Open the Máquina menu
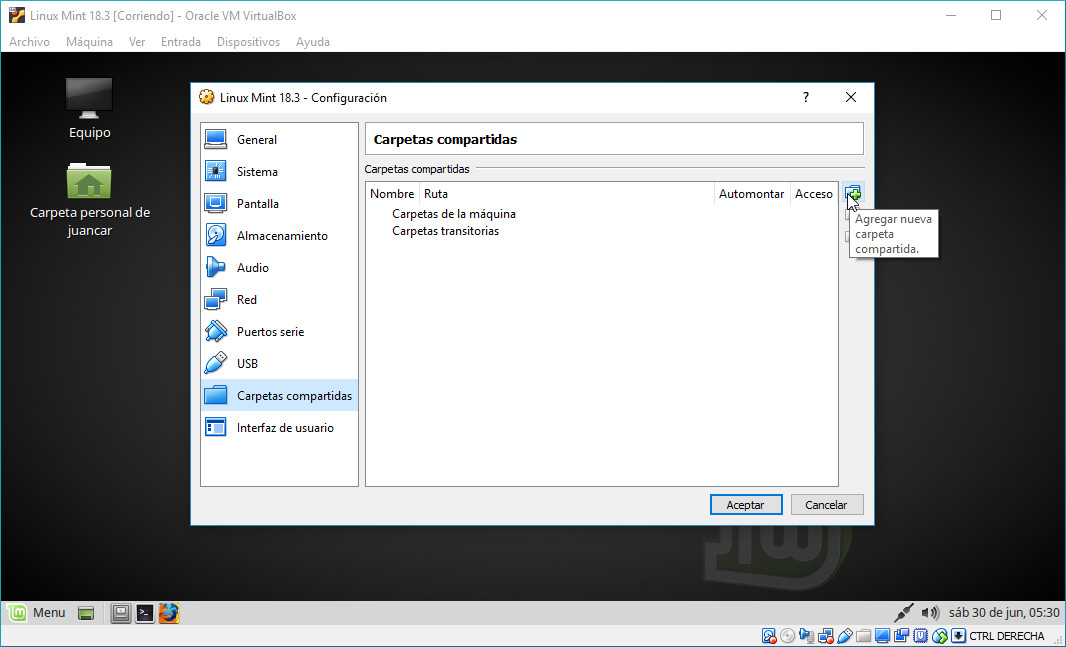 click(x=89, y=42)
